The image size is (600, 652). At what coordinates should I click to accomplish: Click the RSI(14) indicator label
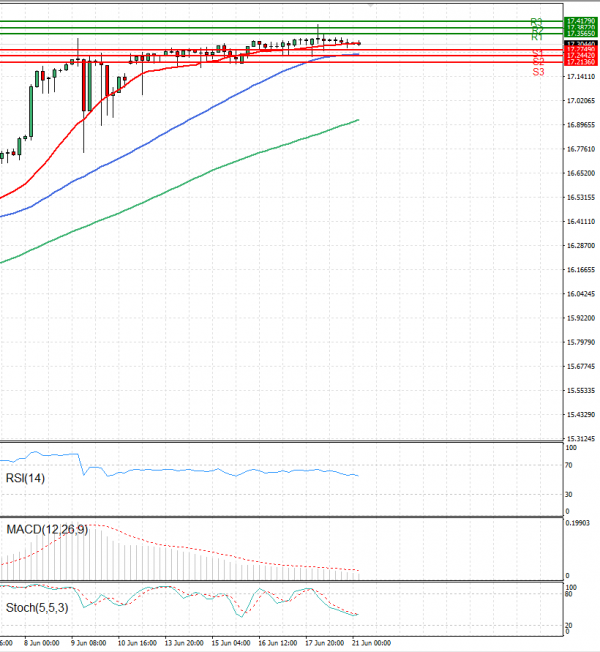click(25, 478)
